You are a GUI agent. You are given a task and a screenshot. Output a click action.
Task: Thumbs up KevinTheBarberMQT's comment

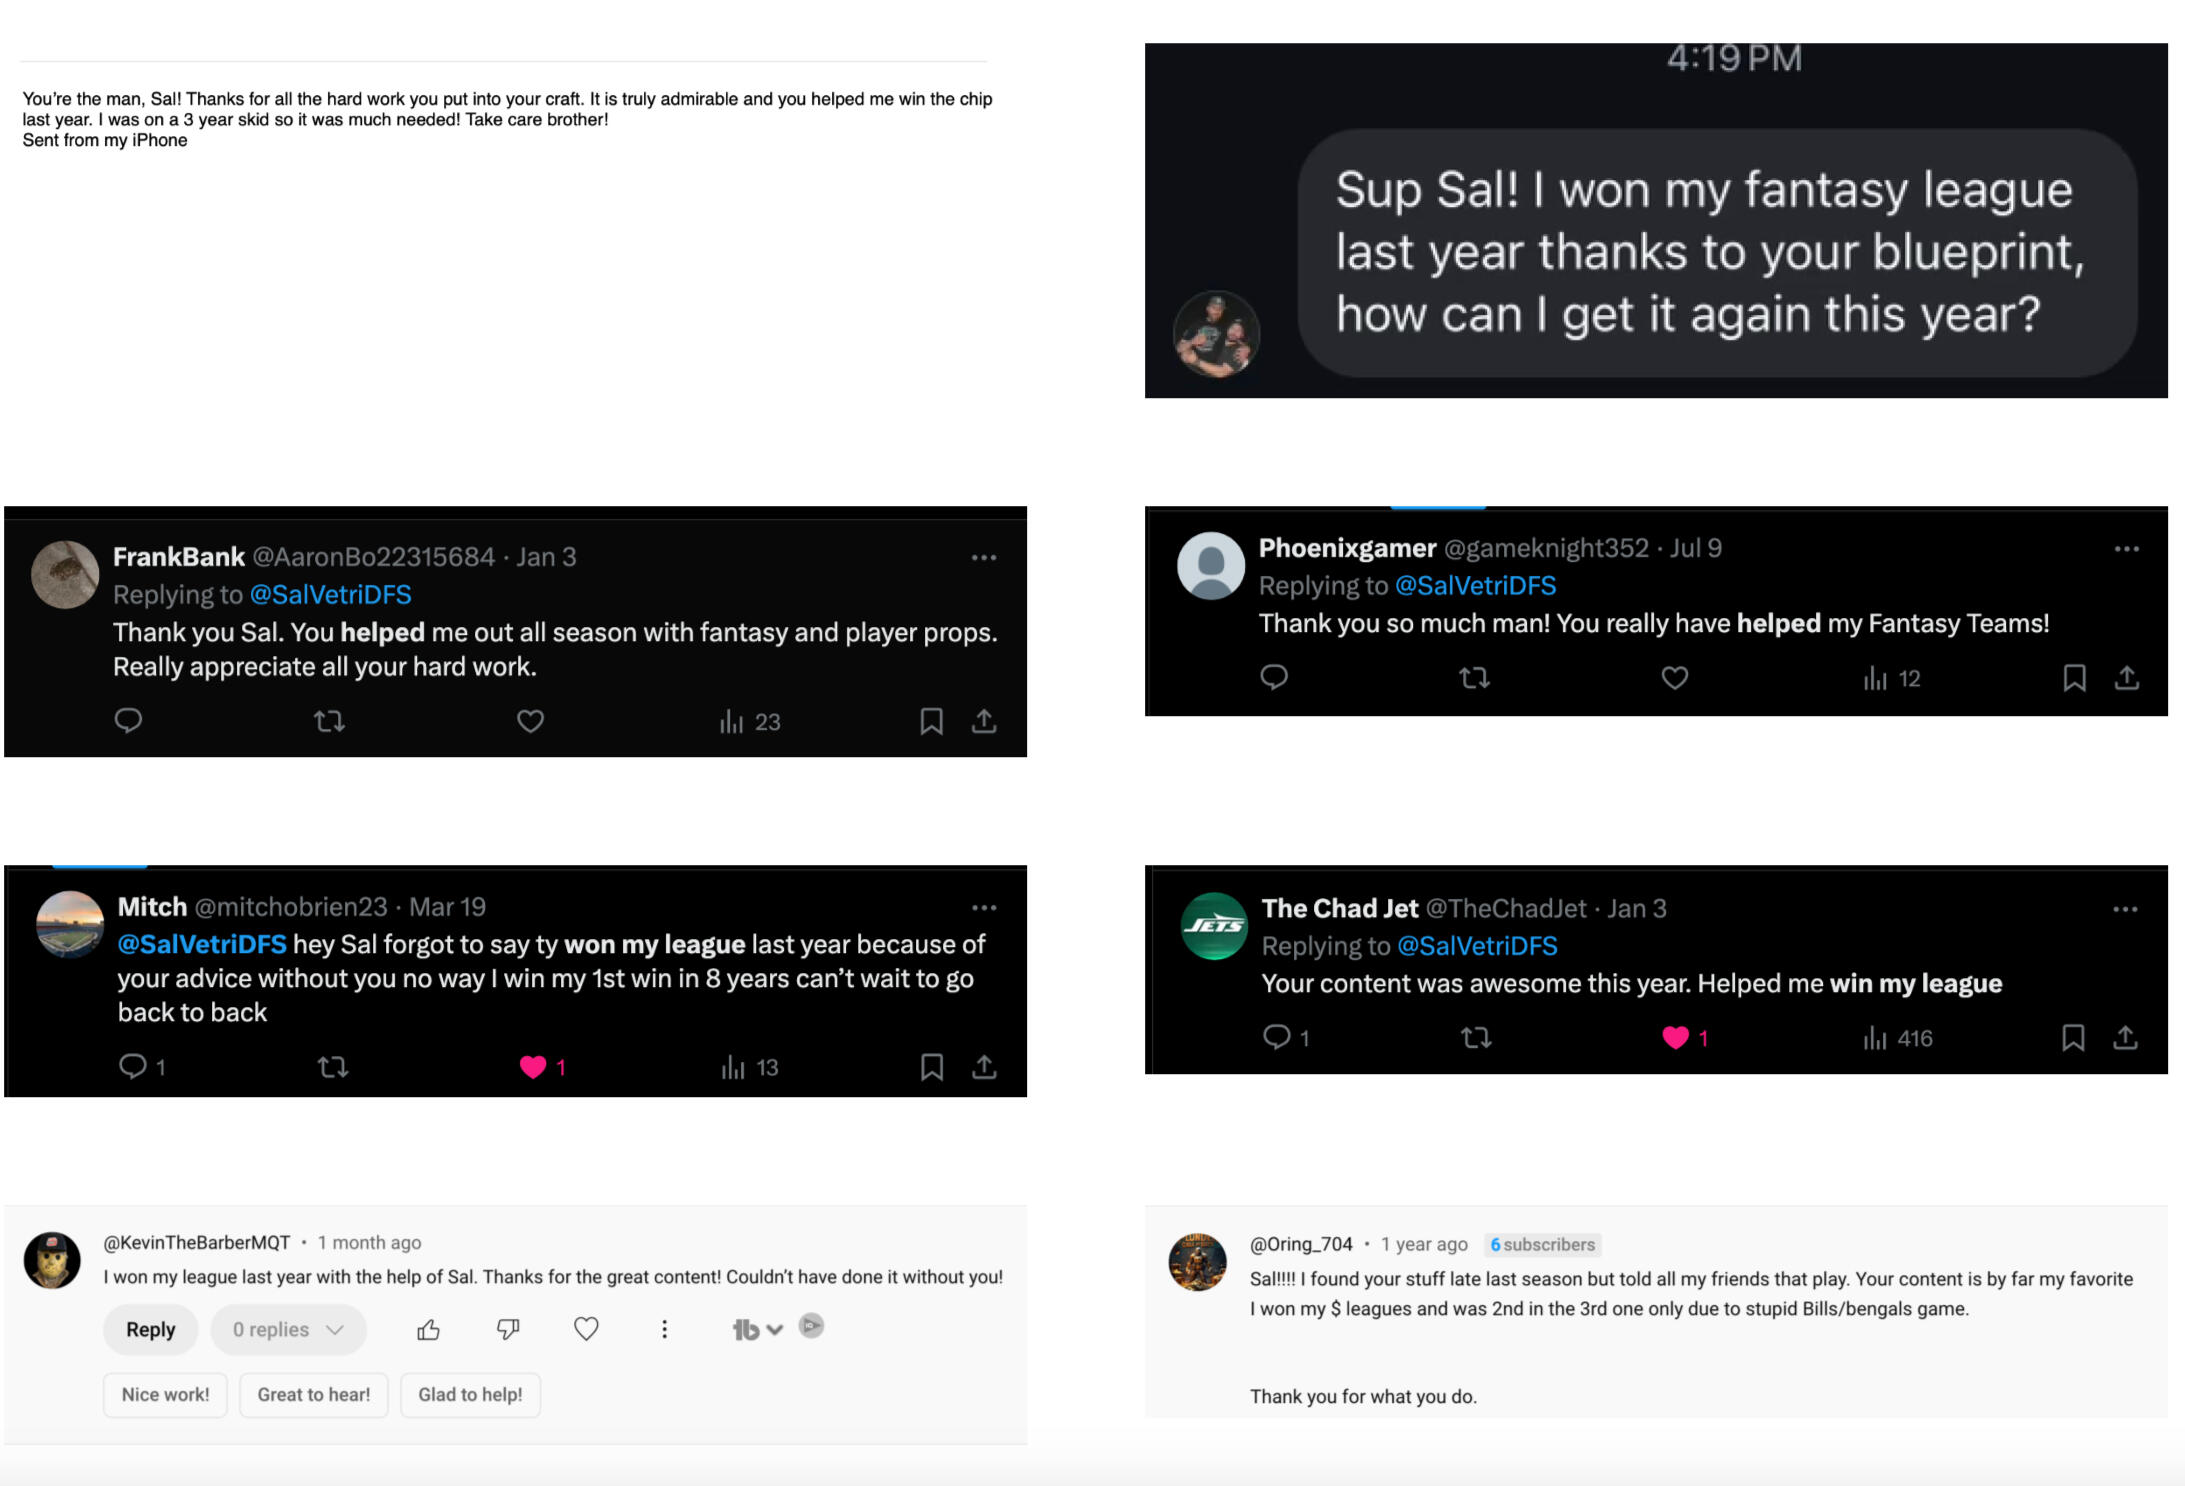tap(428, 1329)
